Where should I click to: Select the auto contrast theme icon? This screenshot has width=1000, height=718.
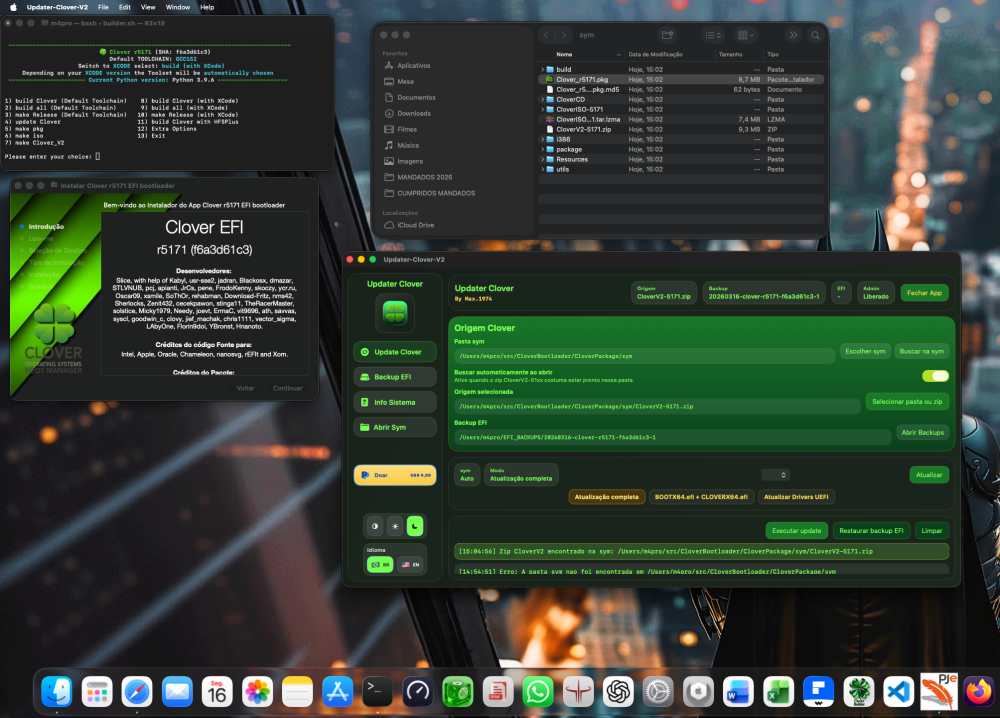click(x=375, y=526)
